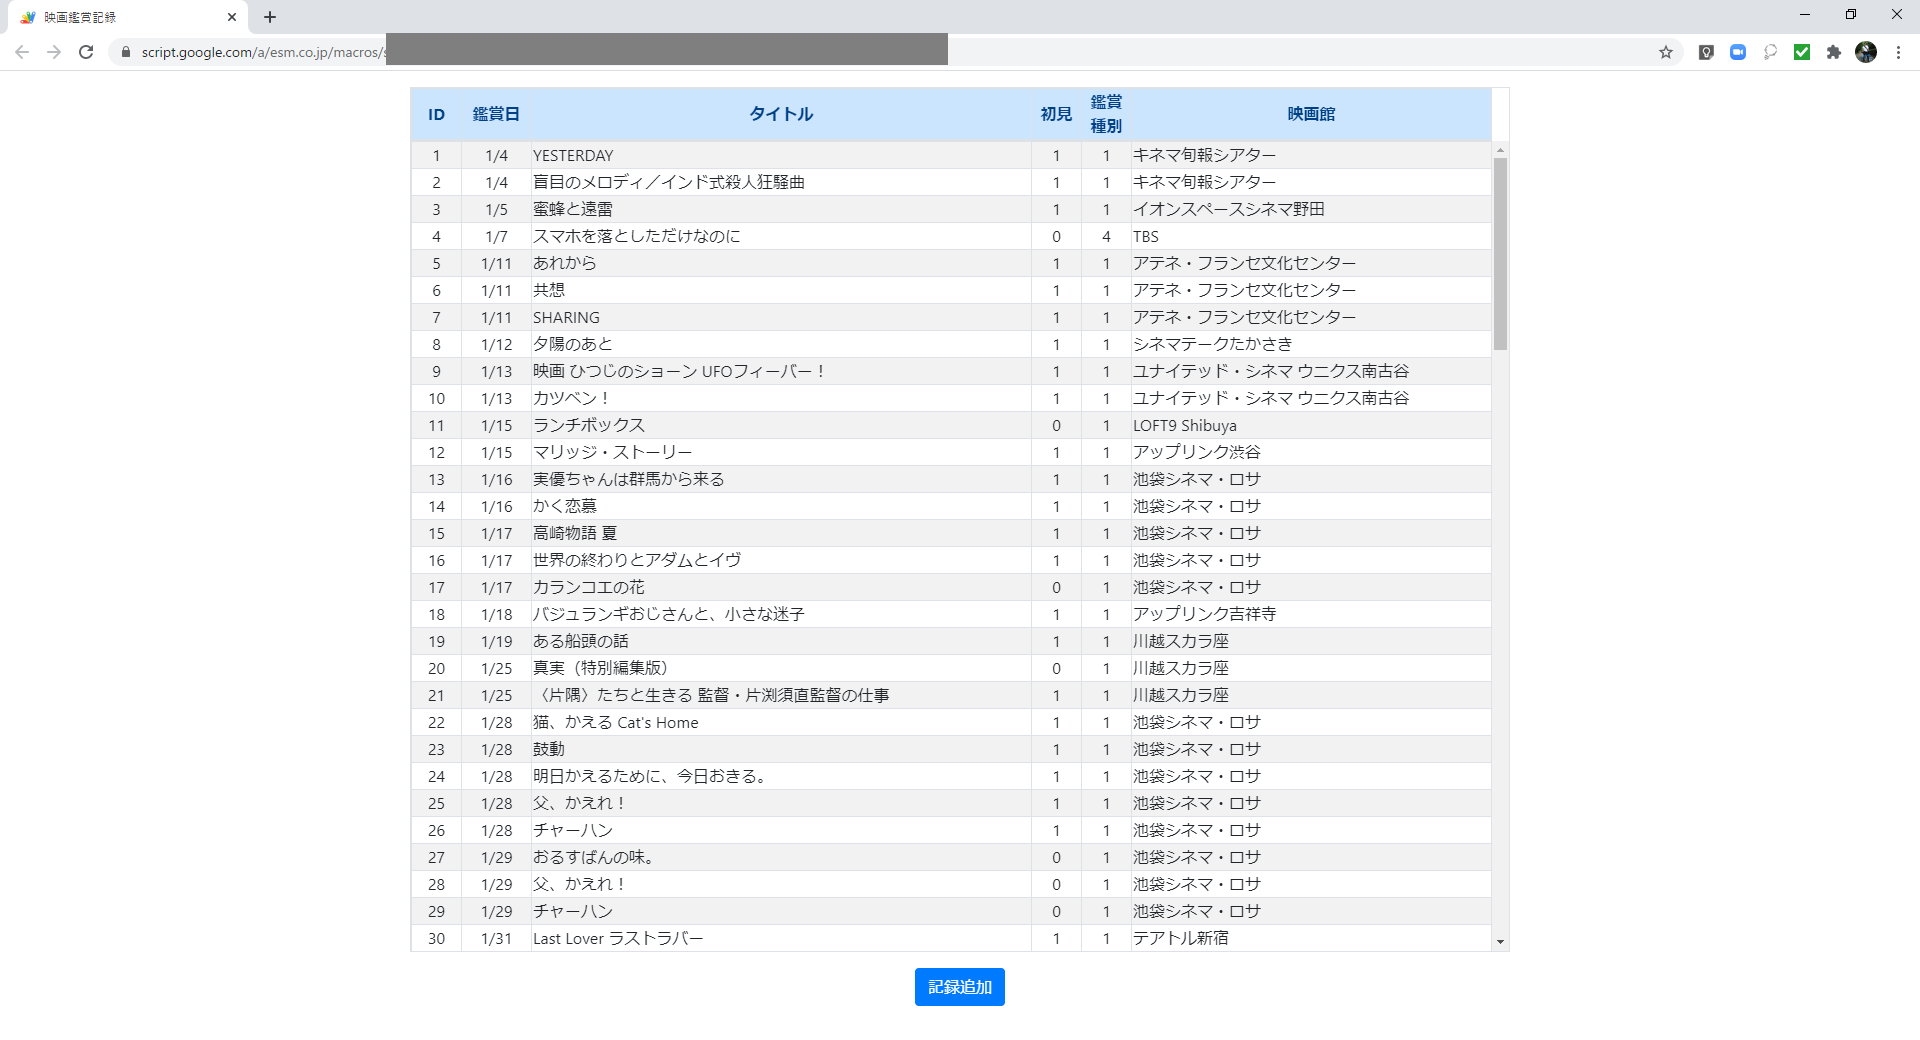Click the タイトル column header
Viewport: 1920px width, 1040px height.
pyautogui.click(x=780, y=113)
